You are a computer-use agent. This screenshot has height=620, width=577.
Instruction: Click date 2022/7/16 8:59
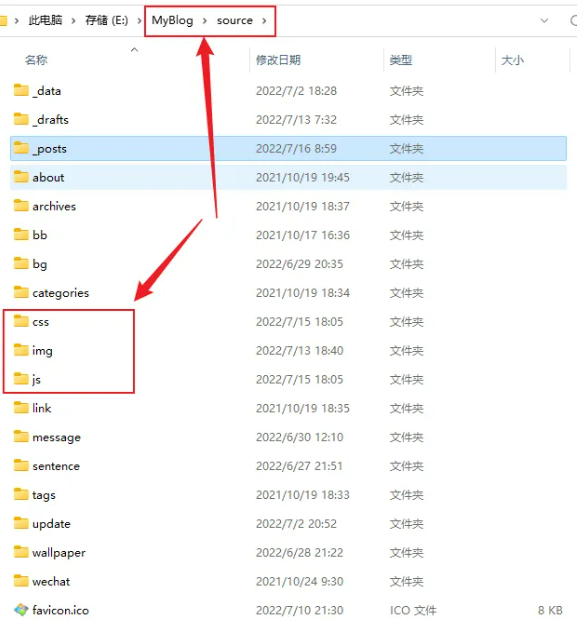[296, 149]
